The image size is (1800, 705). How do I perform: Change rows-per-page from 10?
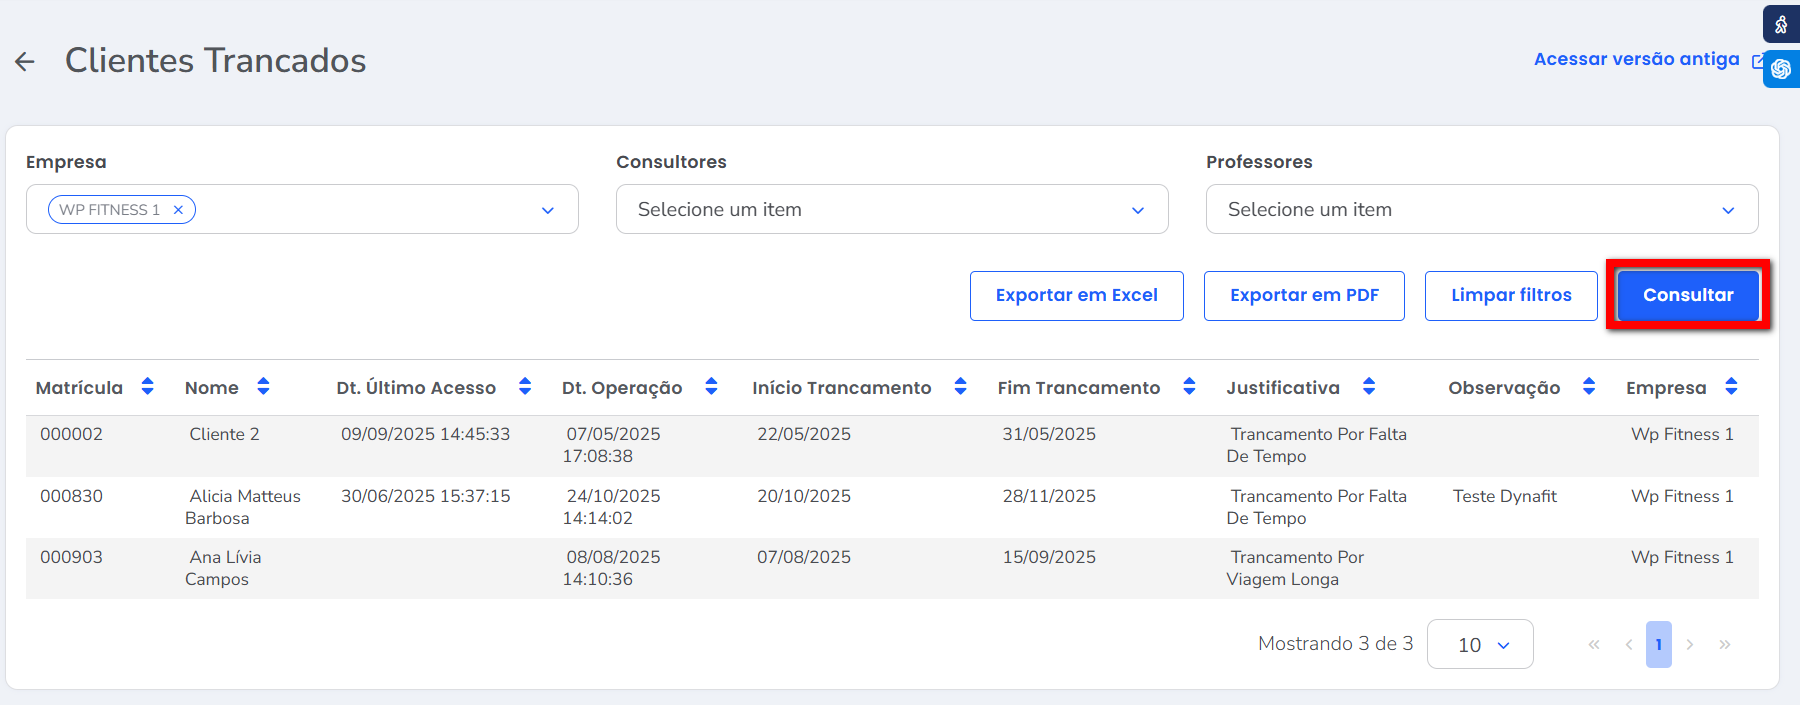1480,645
